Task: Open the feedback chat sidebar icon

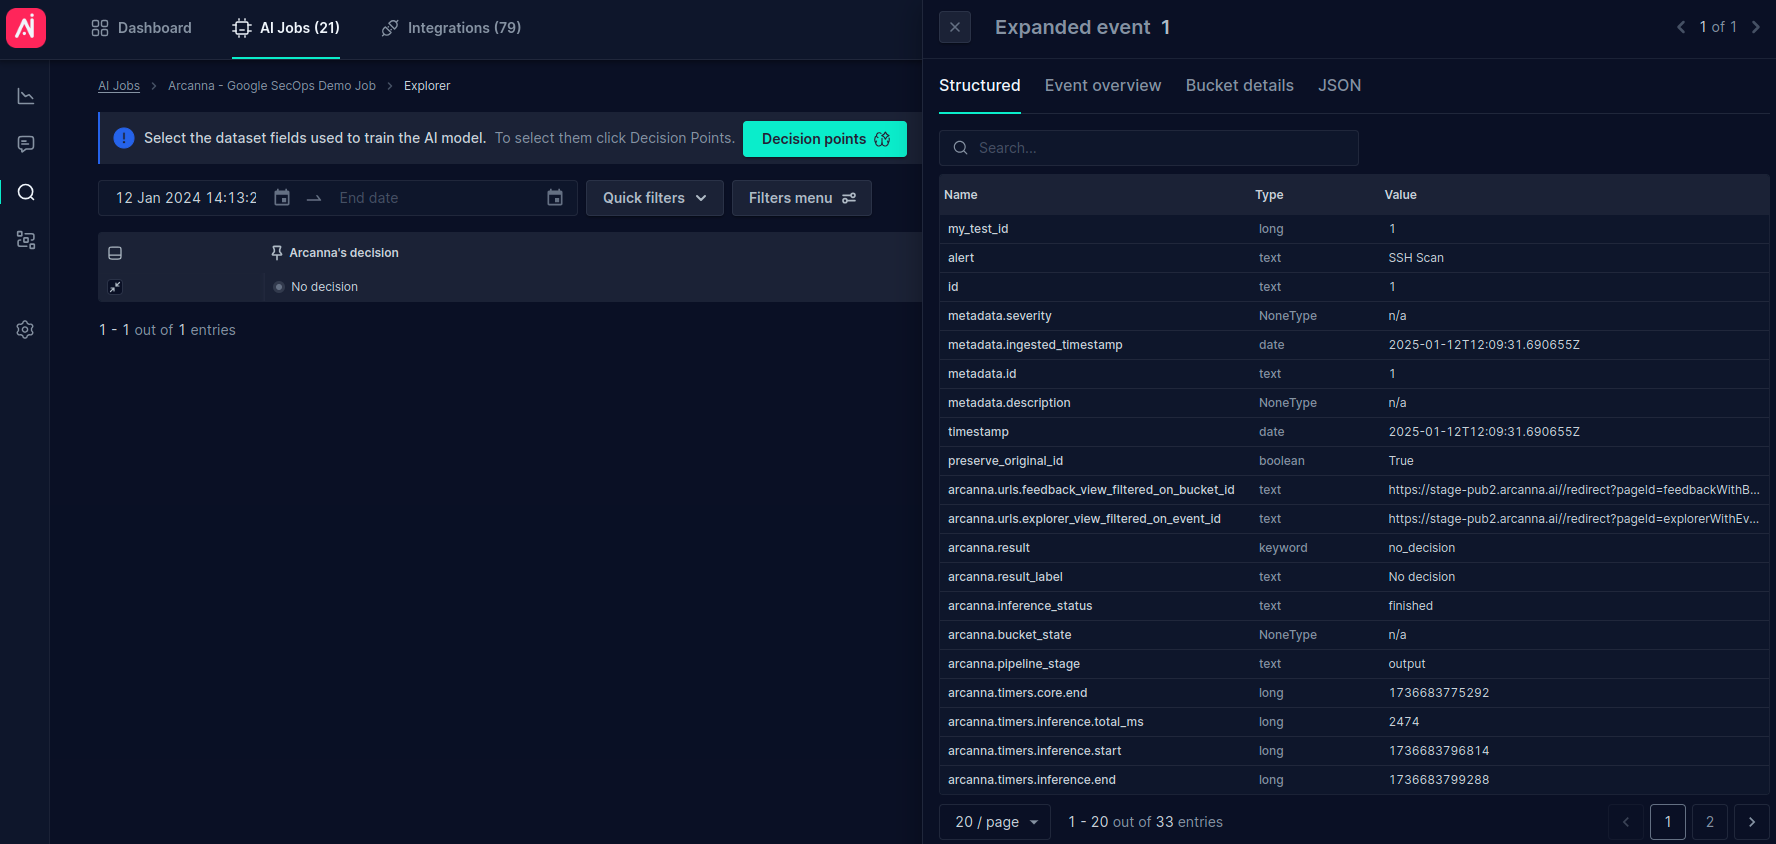Action: (x=26, y=144)
